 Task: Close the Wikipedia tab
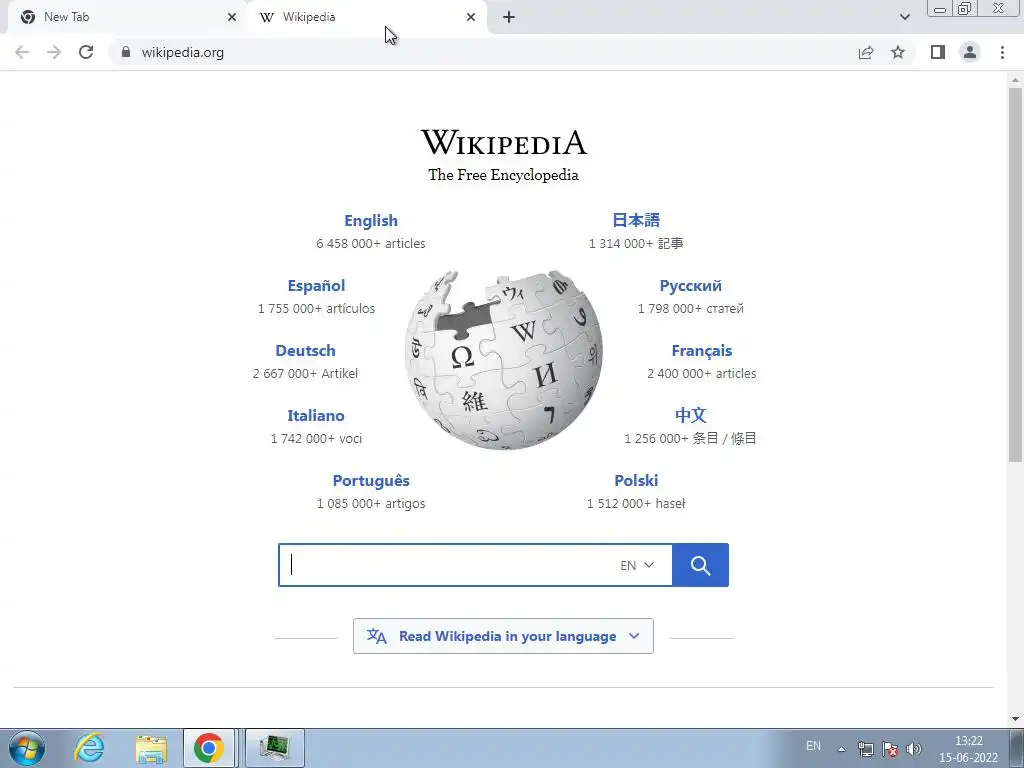coord(471,17)
